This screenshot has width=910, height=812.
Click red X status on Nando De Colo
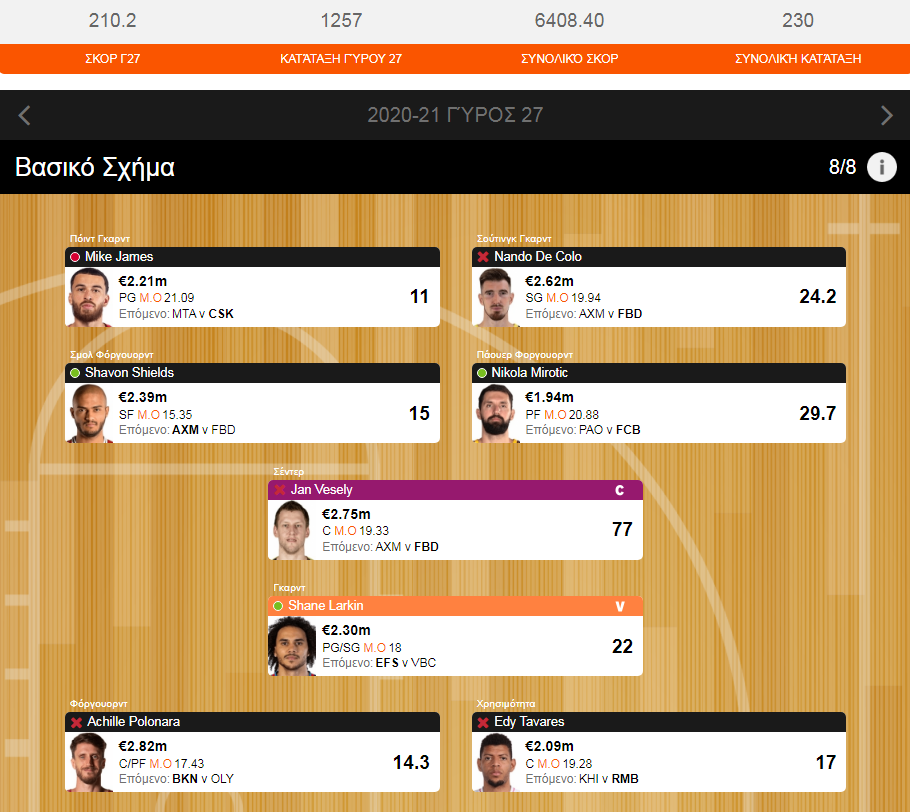tap(483, 257)
